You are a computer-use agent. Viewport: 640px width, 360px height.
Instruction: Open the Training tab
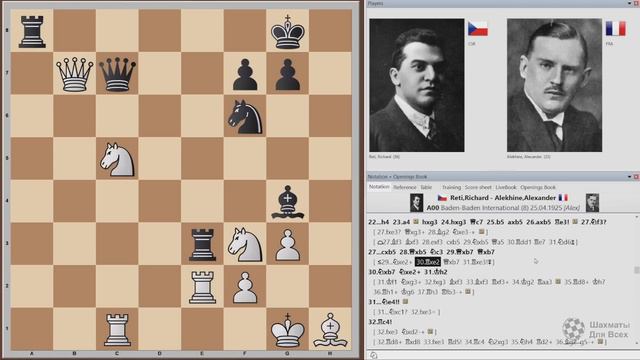pos(451,187)
